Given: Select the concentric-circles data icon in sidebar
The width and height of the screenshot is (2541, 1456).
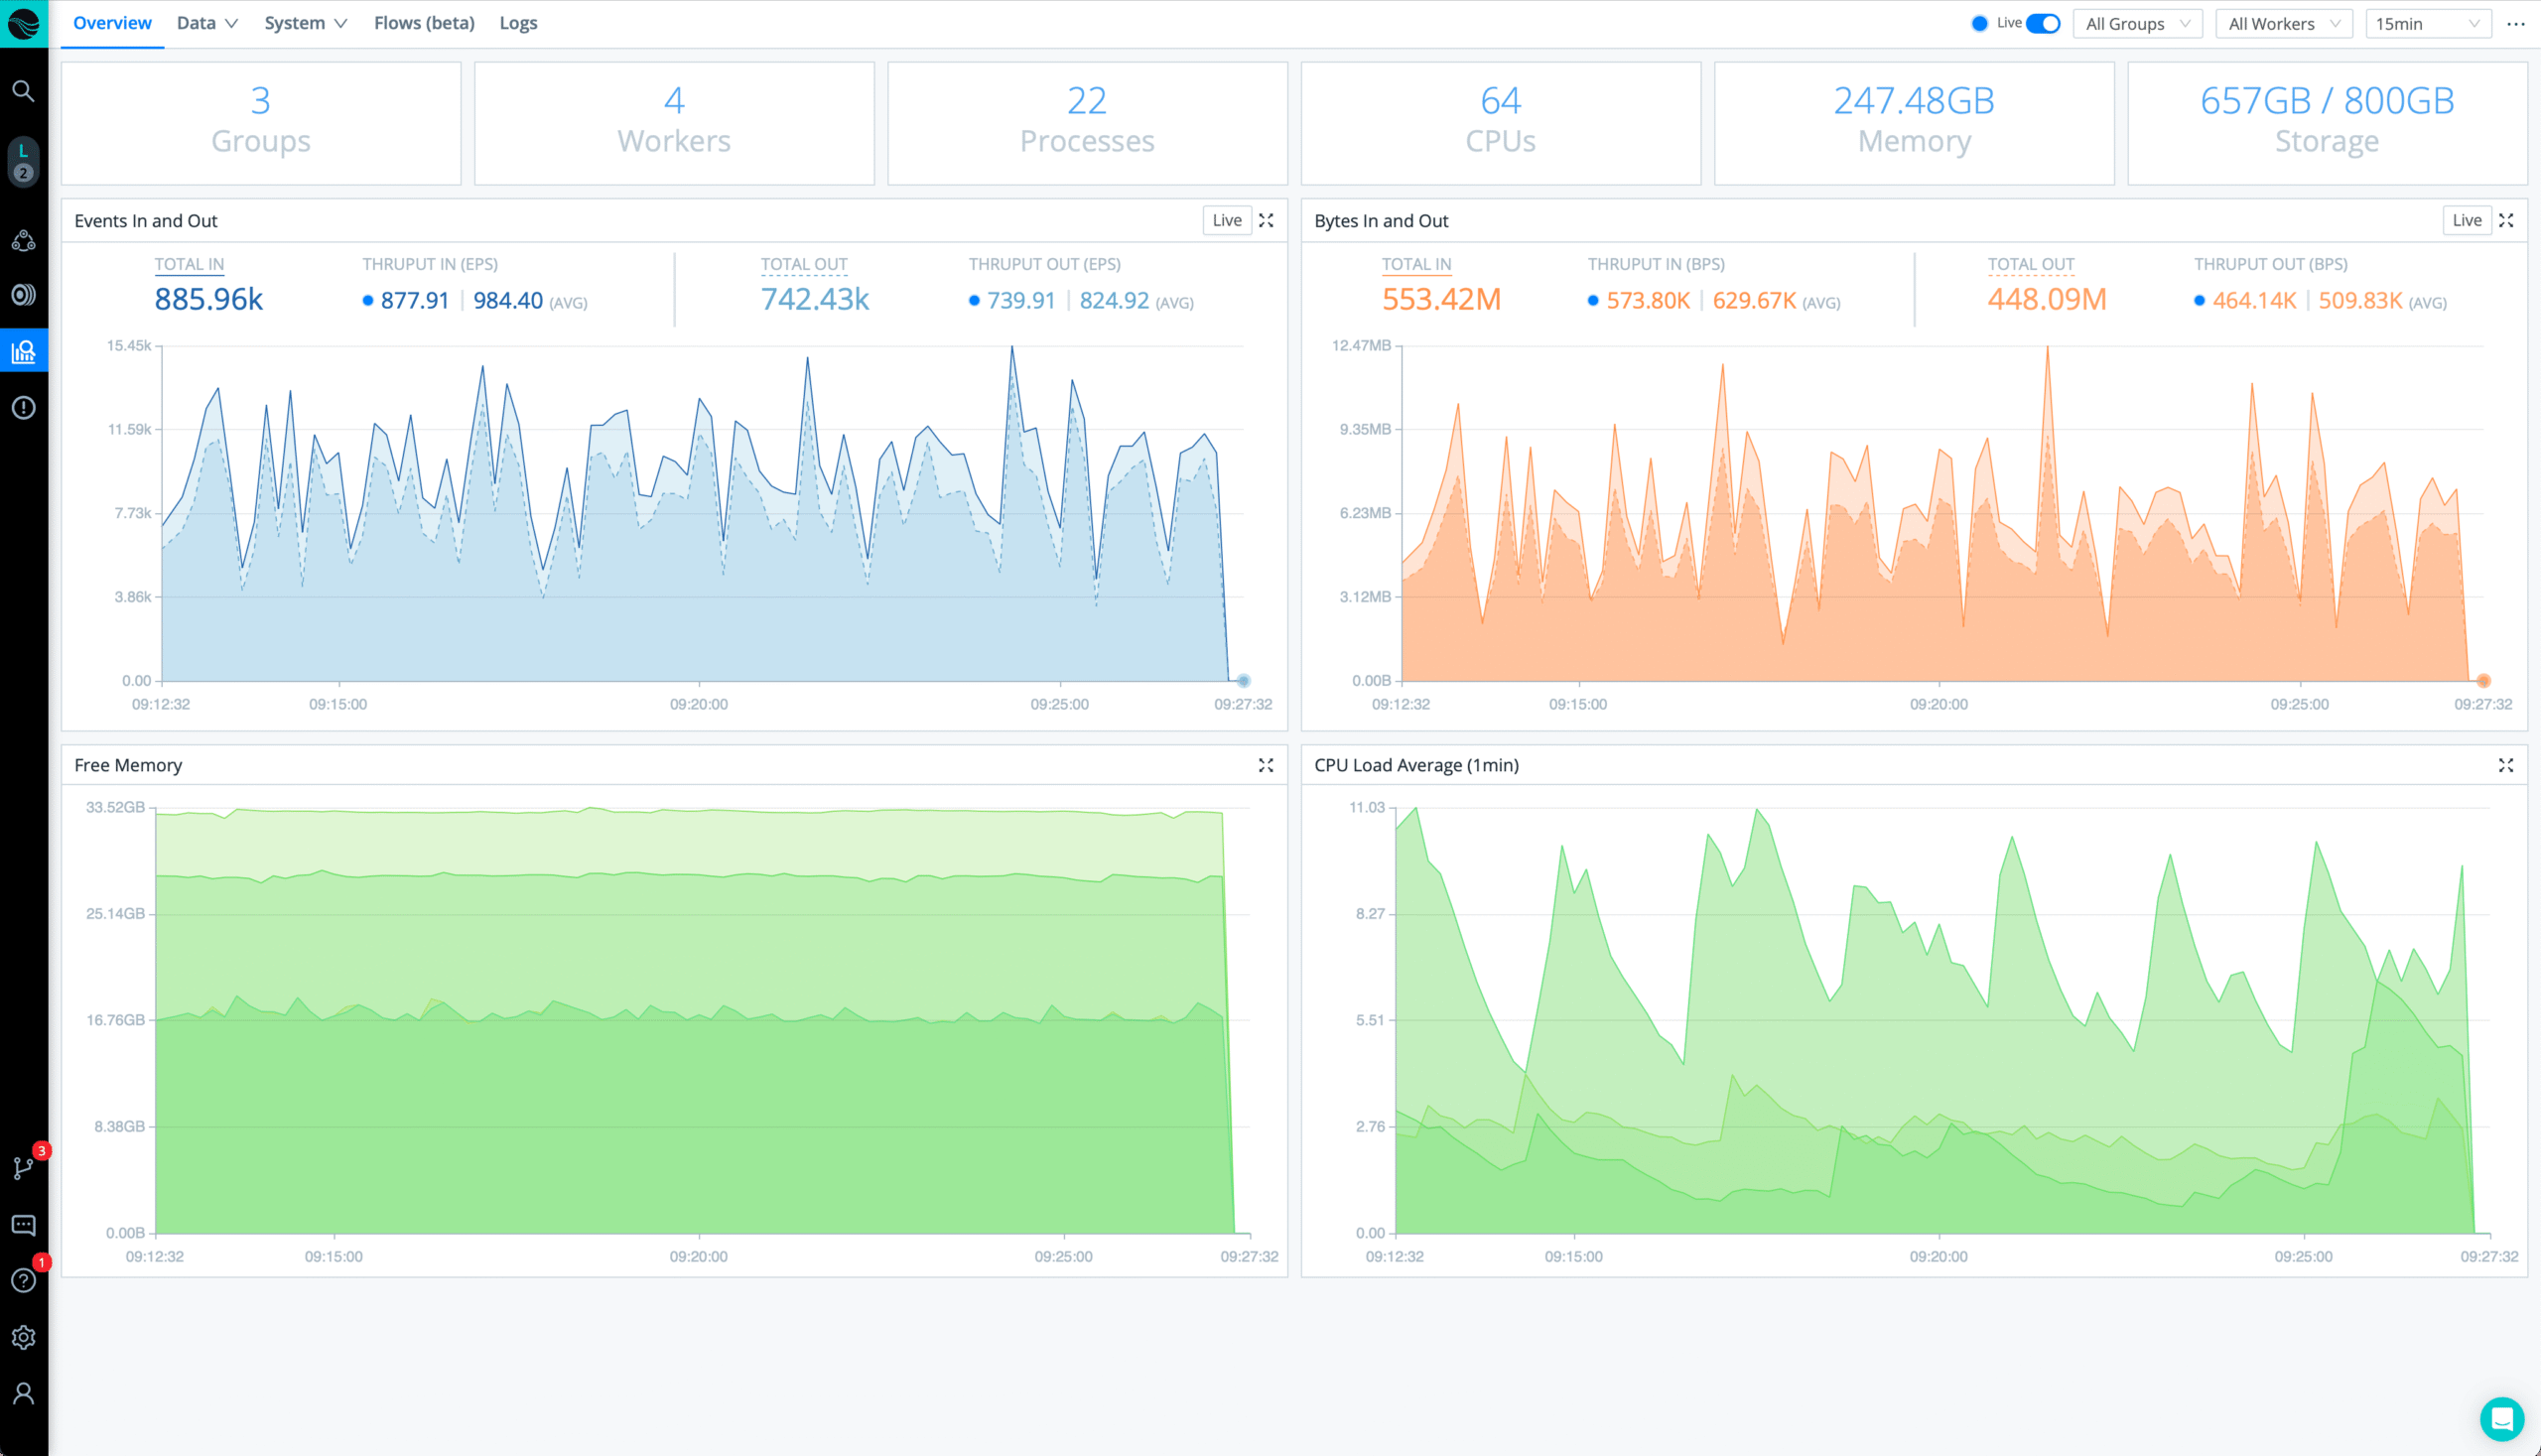Looking at the screenshot, I should 23,294.
